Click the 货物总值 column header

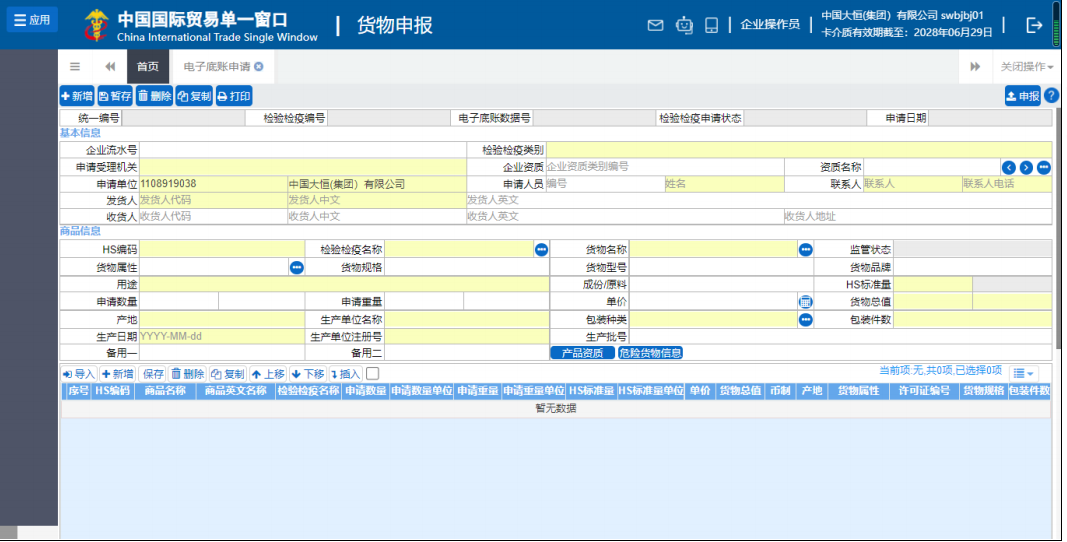click(x=740, y=391)
